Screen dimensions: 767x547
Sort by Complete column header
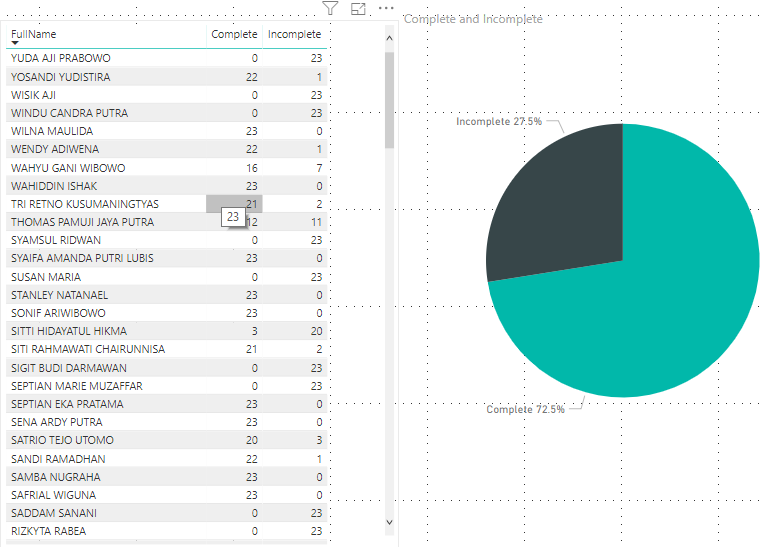coord(234,34)
